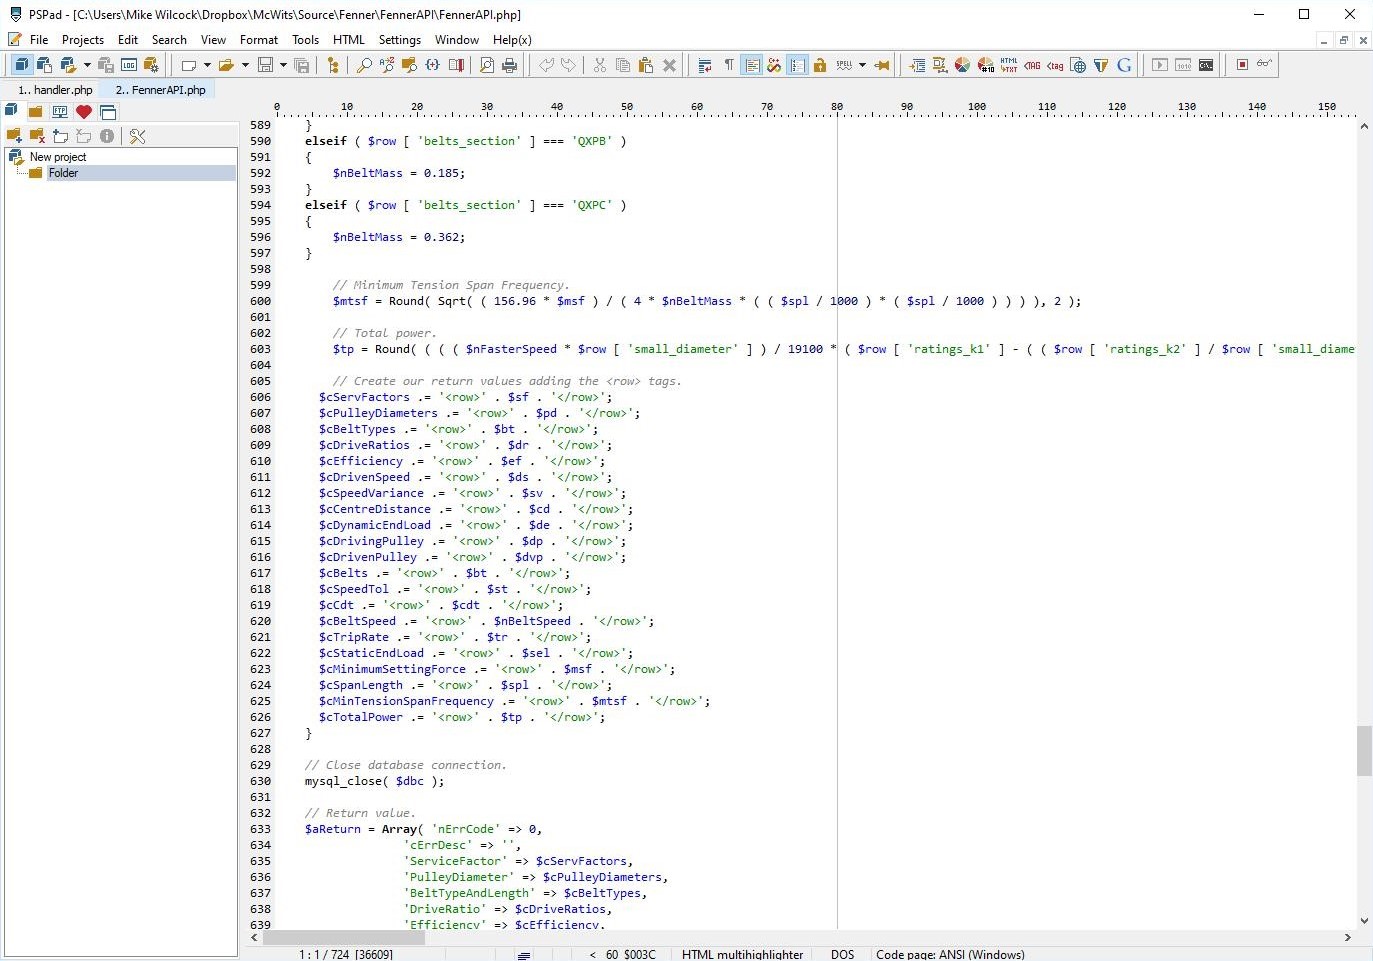The width and height of the screenshot is (1373, 961).
Task: Click the HTML to TXT conversion icon
Action: 1009,65
